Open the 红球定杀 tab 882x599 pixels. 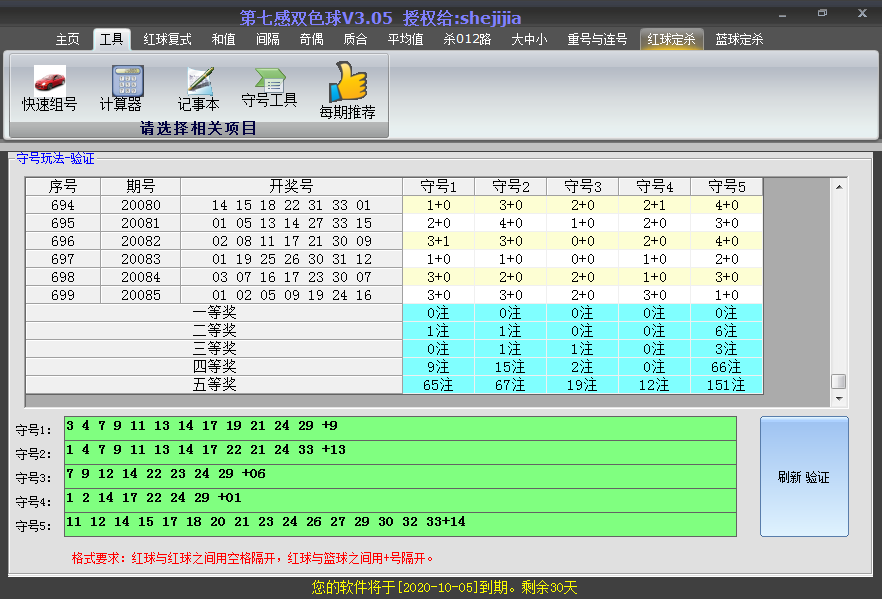coord(671,39)
